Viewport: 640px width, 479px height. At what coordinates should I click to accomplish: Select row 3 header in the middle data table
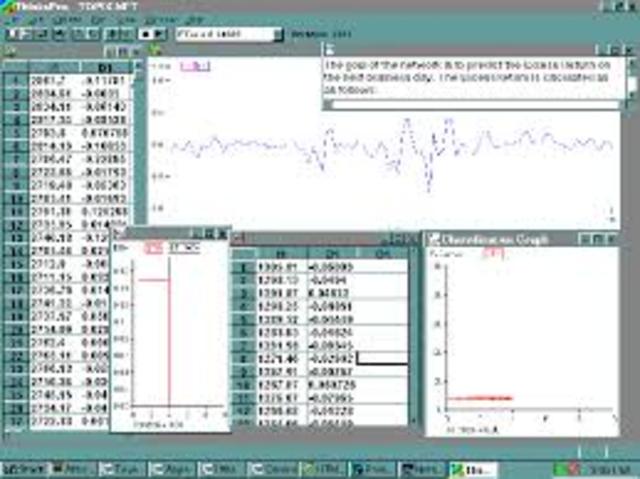[x=244, y=293]
